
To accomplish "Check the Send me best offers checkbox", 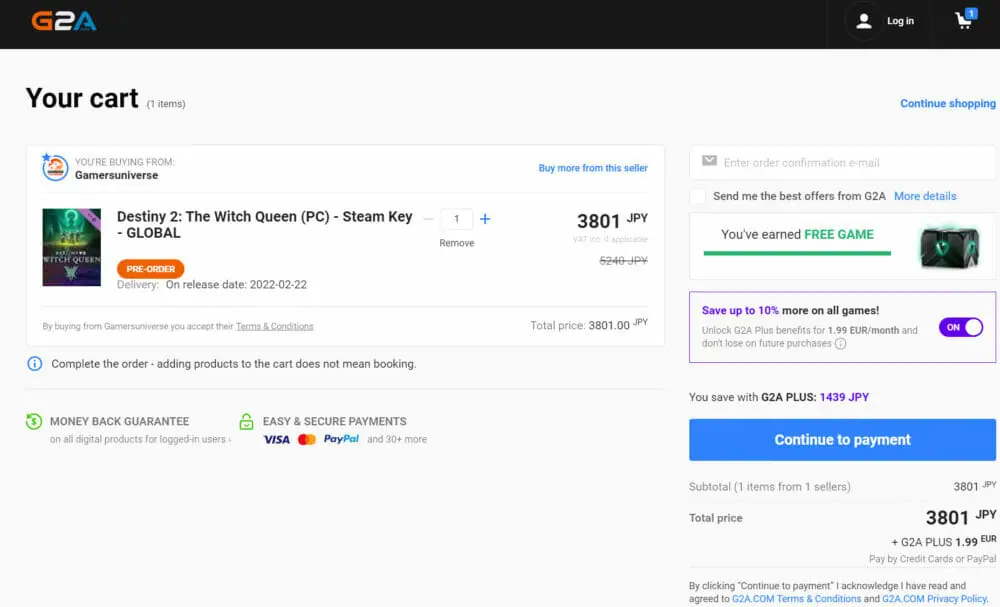I will click(698, 196).
